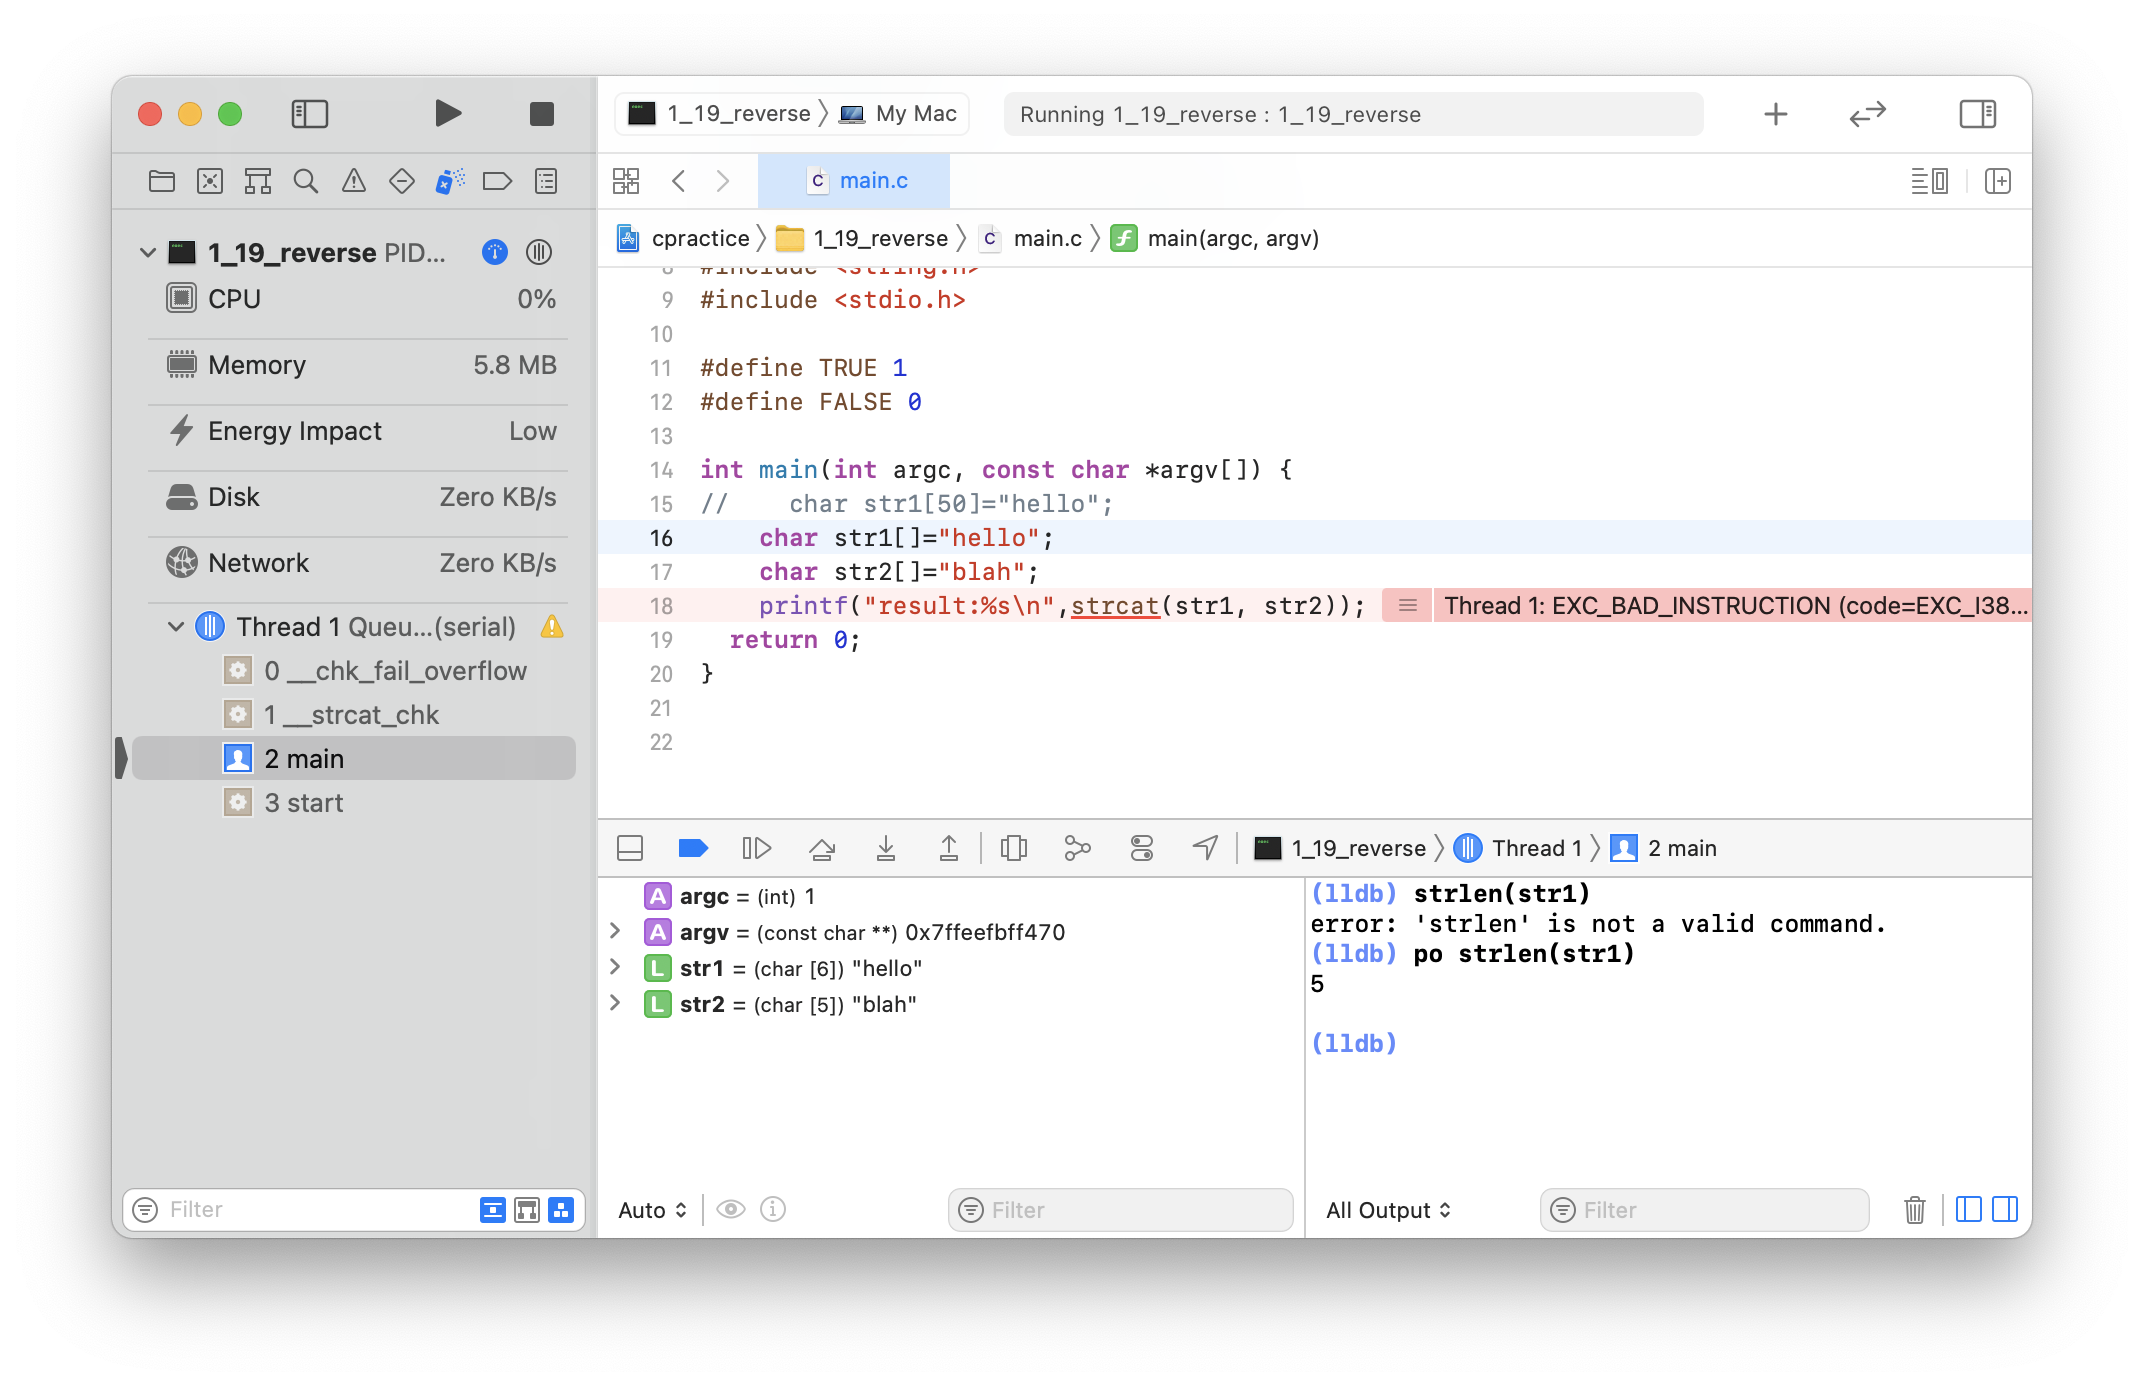Expand the str1 variable
Viewport: 2144px width, 1386px height.
616,968
